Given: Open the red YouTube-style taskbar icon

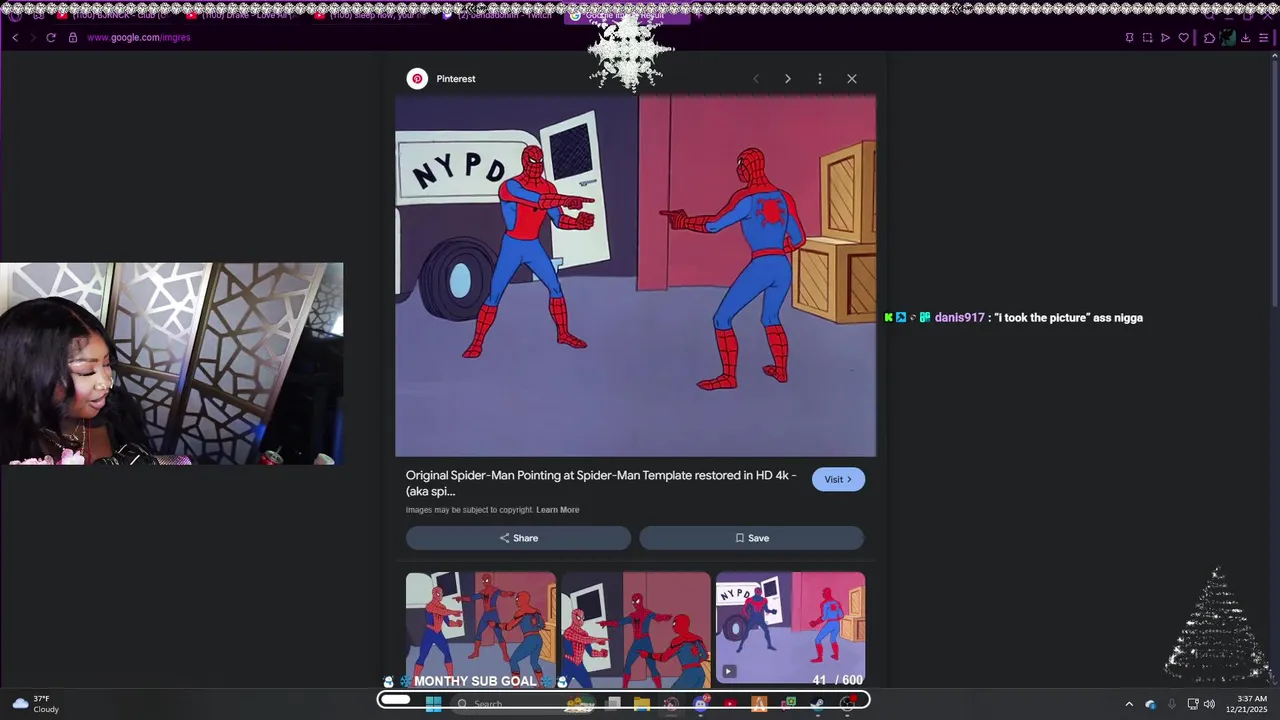Looking at the screenshot, I should 730,704.
